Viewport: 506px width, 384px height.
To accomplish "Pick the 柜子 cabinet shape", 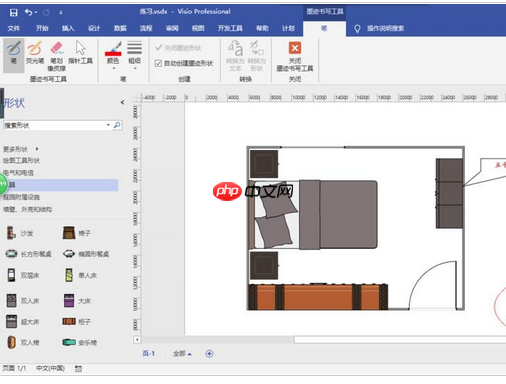I will pos(77,322).
